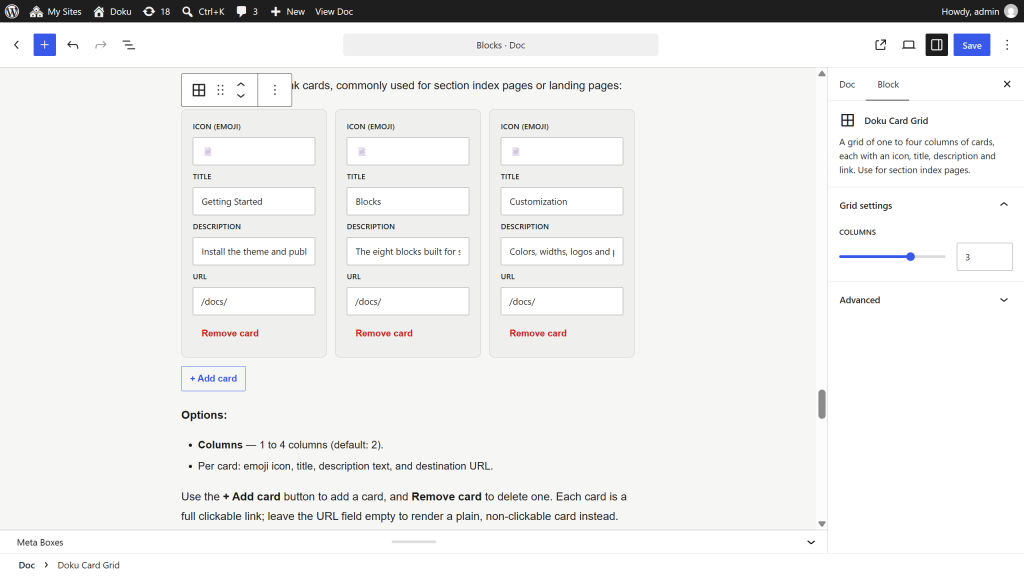Edit the Customization card icon field
The height and width of the screenshot is (576, 1024).
click(x=562, y=152)
